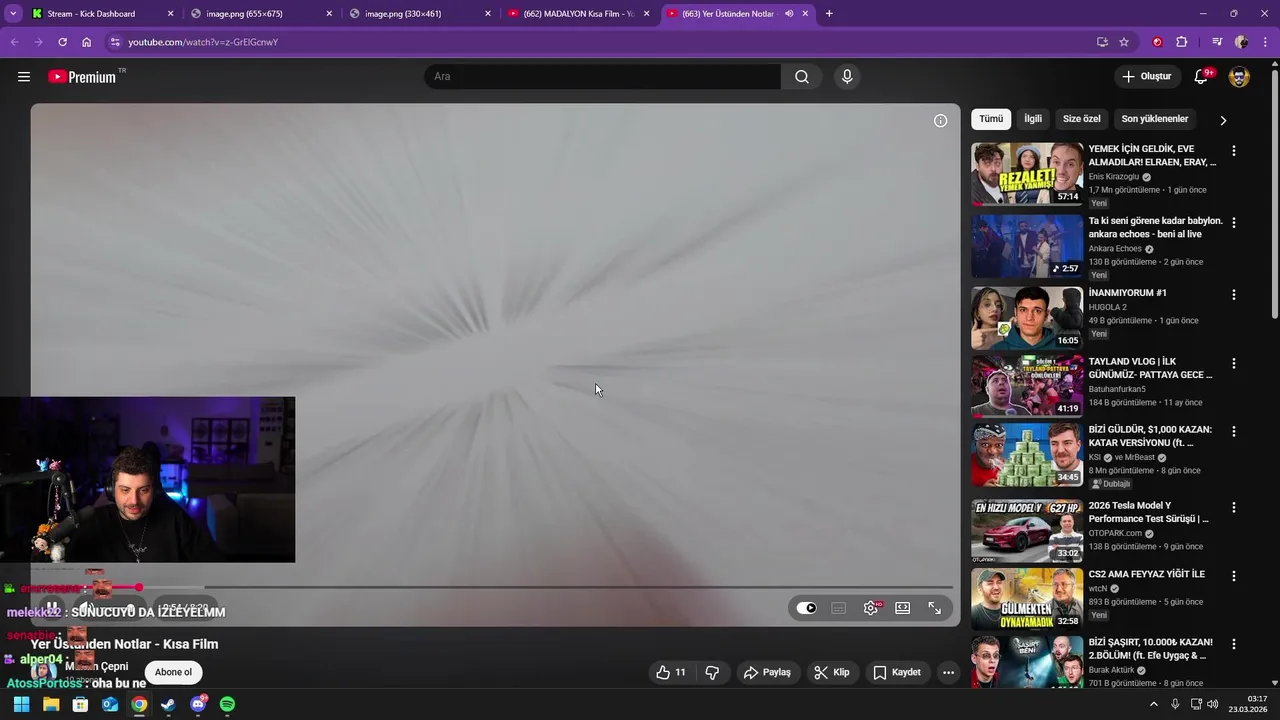Click the Abone ol subscribe button
This screenshot has width=1280, height=720.
click(x=173, y=672)
